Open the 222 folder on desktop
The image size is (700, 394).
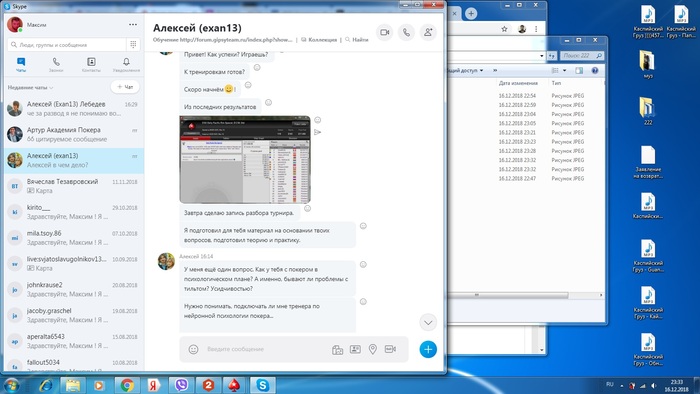648,111
